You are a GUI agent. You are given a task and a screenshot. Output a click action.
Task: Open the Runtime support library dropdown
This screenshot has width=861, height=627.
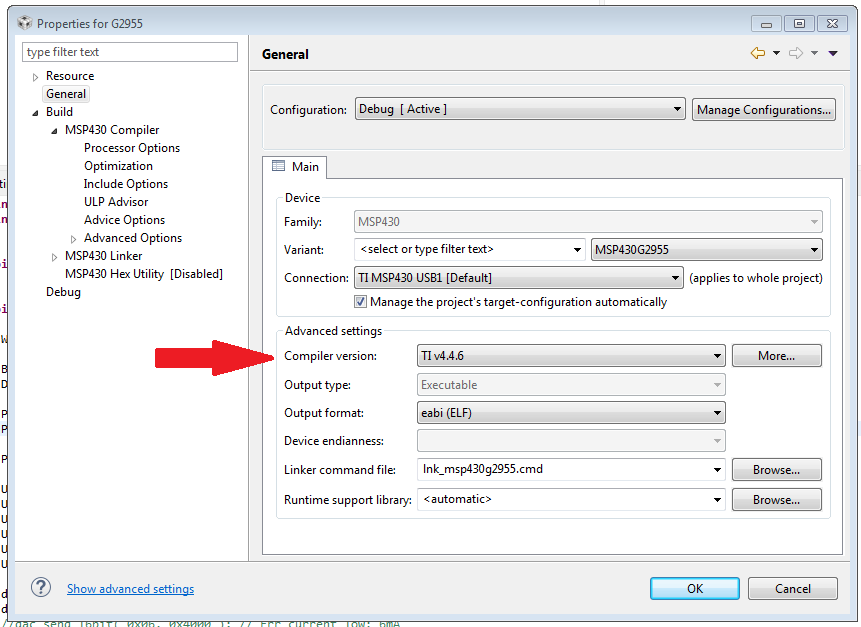coord(719,498)
